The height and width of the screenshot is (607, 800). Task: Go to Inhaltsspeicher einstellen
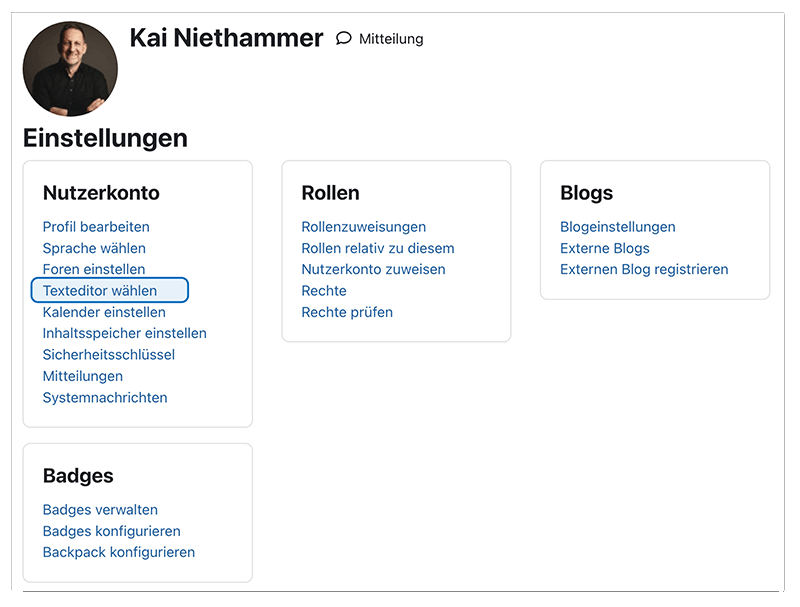click(124, 333)
